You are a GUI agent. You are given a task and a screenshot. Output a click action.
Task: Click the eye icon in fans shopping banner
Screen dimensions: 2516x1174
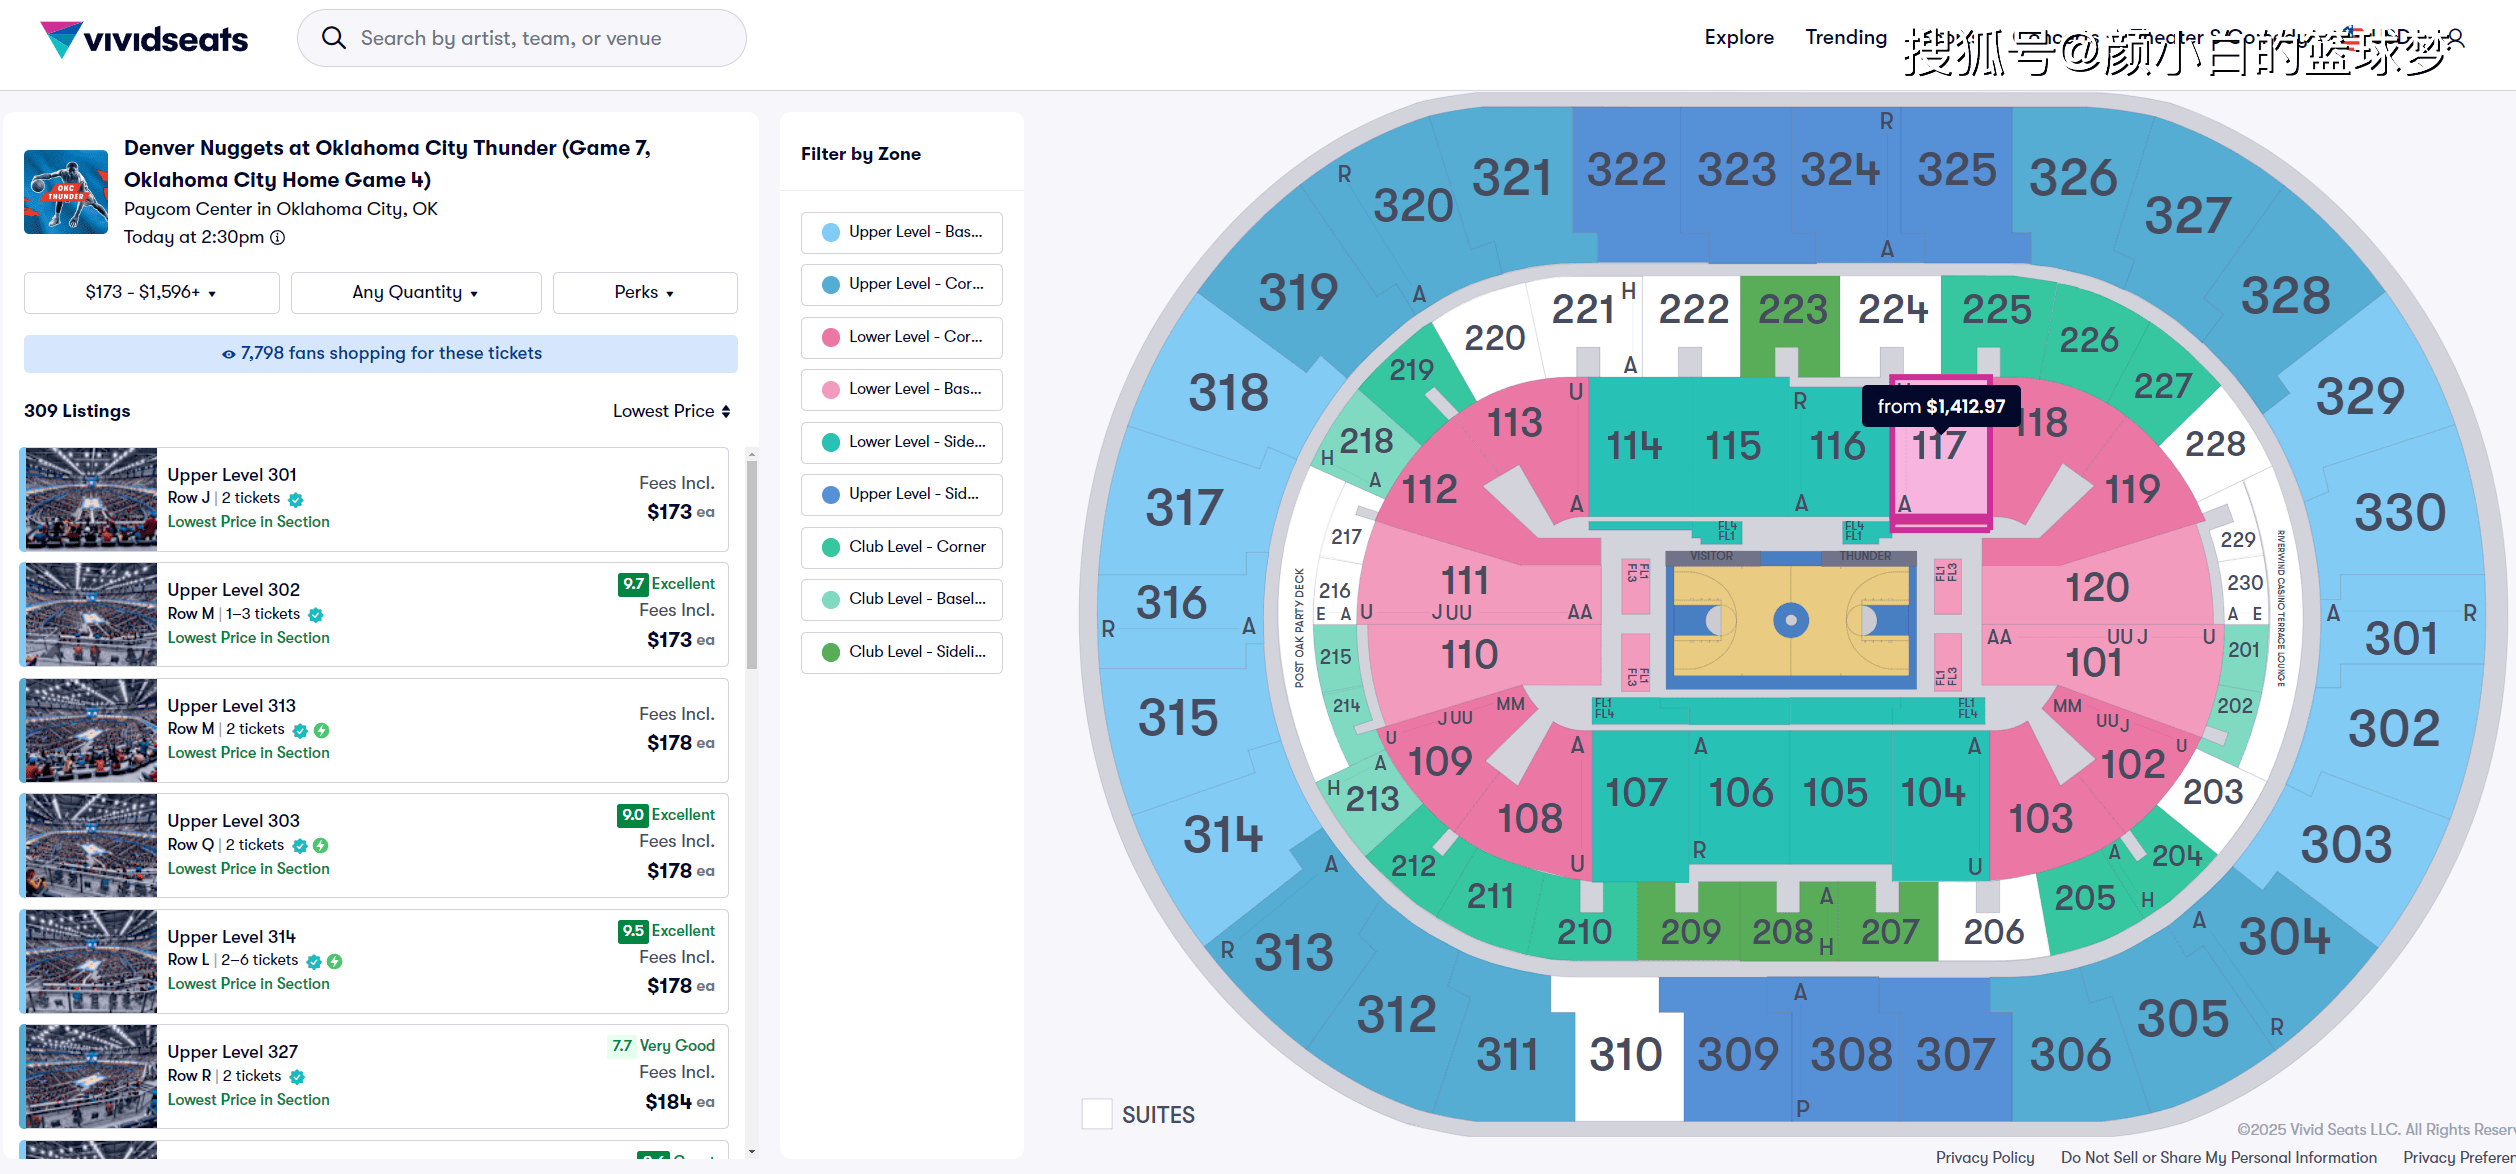tap(229, 354)
